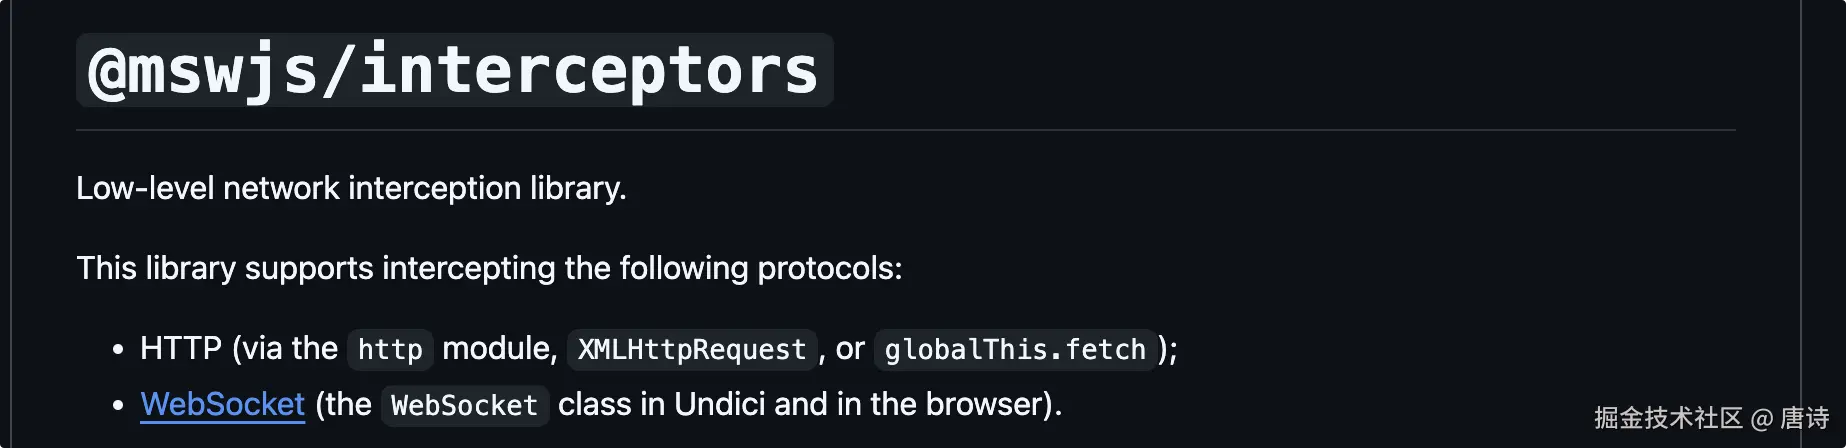This screenshot has width=1846, height=448.
Task: Click the 'Low-level network interception library' text
Action: [351, 188]
